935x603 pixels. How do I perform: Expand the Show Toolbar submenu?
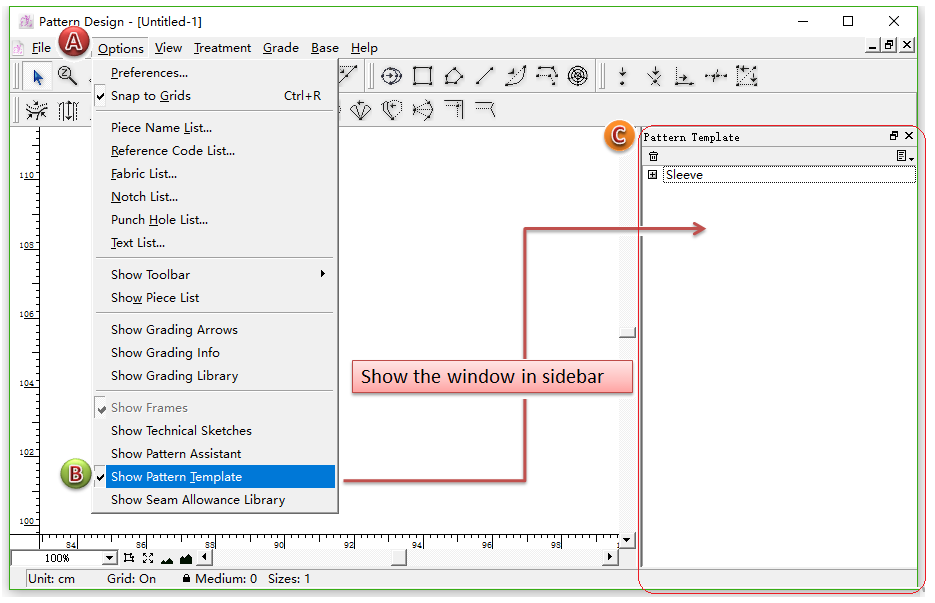150,275
